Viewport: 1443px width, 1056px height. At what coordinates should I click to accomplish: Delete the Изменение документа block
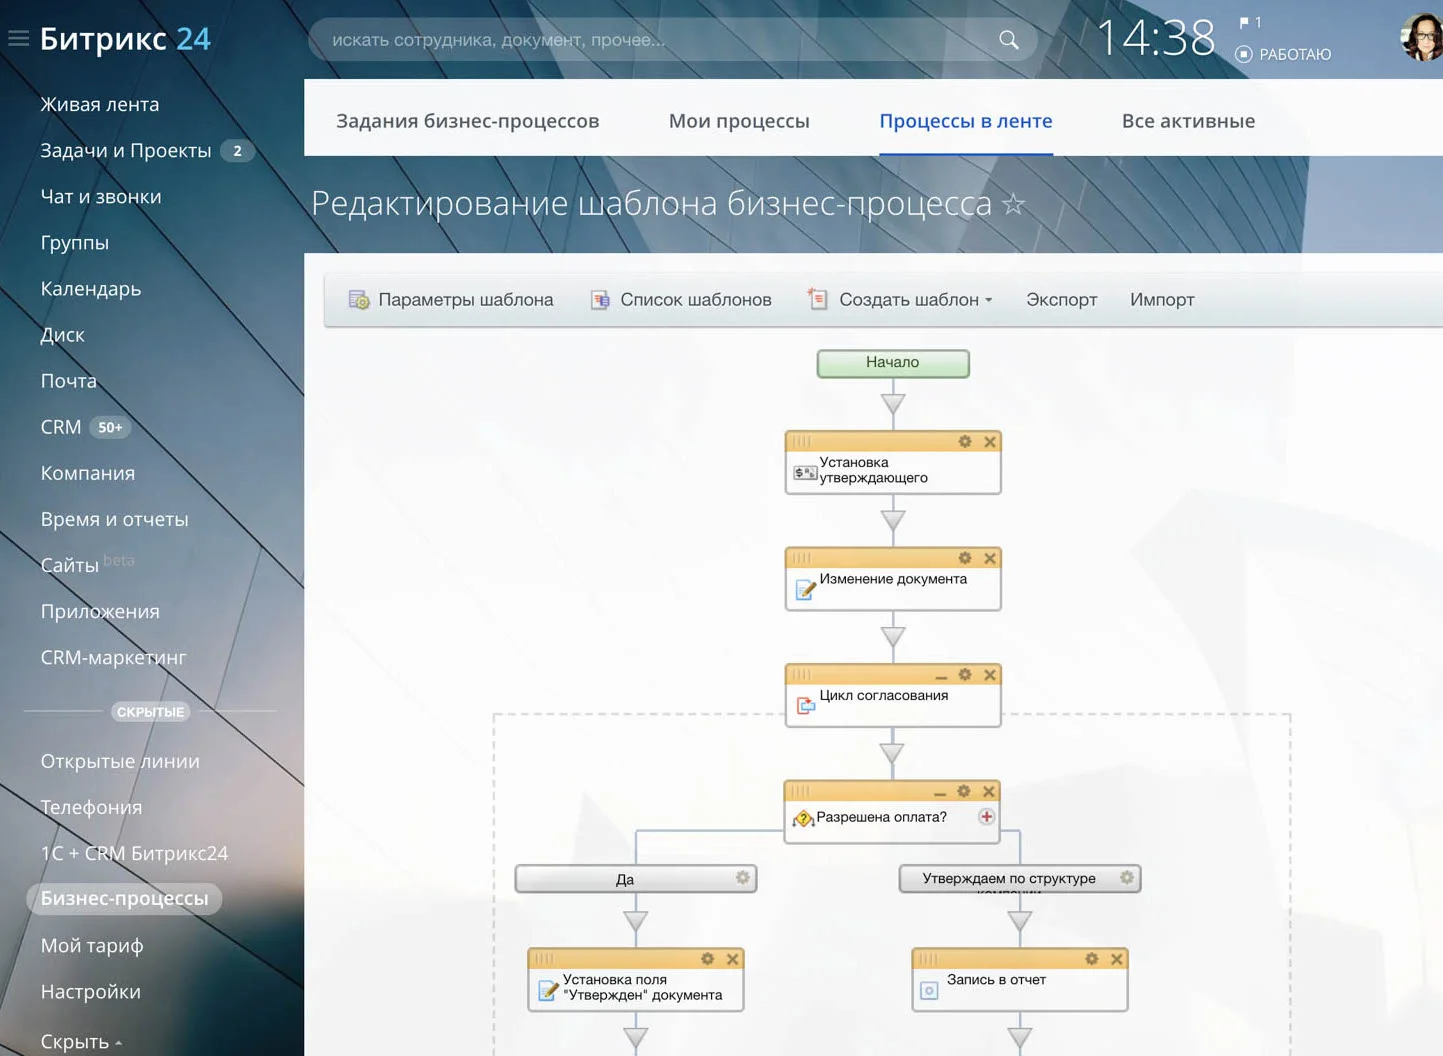[x=990, y=559]
